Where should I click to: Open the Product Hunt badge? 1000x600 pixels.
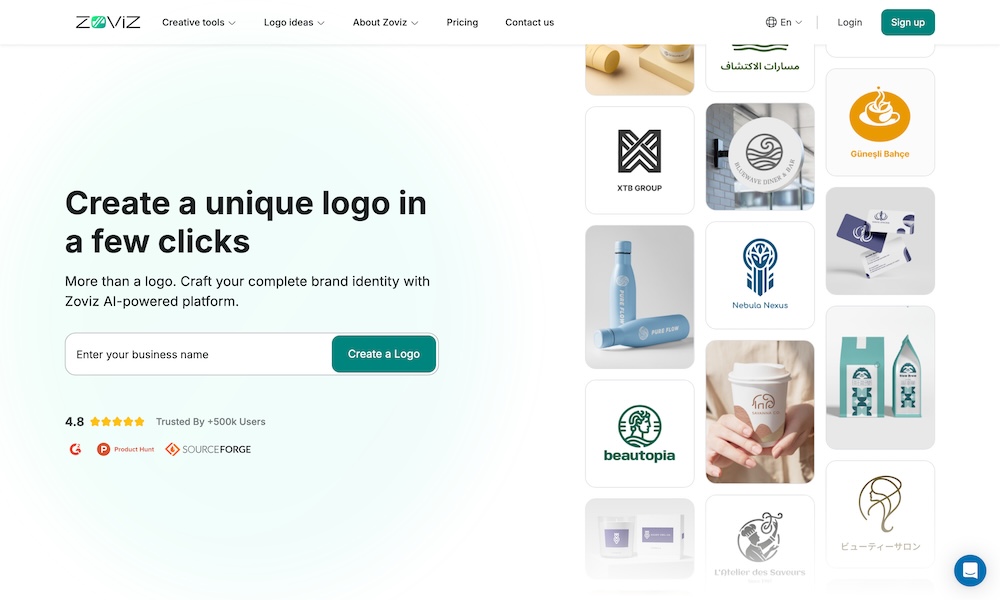pyautogui.click(x=126, y=449)
